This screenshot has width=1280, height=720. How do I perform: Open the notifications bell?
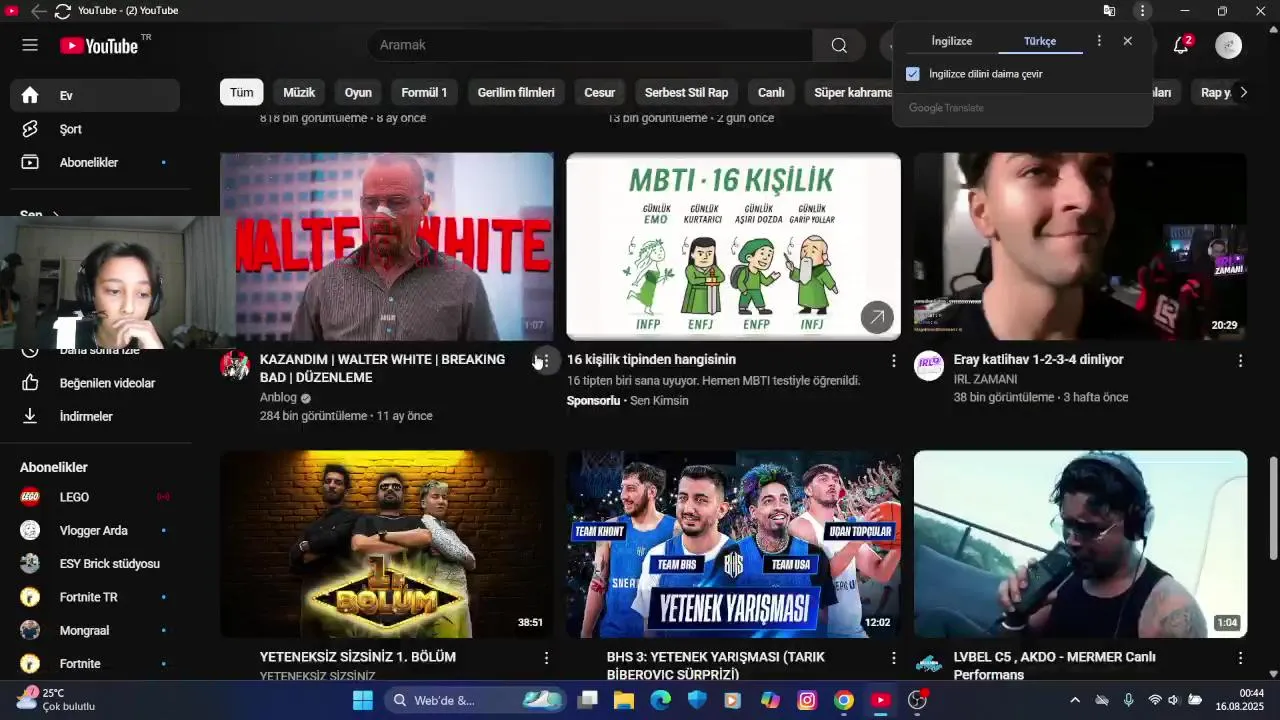[x=1181, y=45]
